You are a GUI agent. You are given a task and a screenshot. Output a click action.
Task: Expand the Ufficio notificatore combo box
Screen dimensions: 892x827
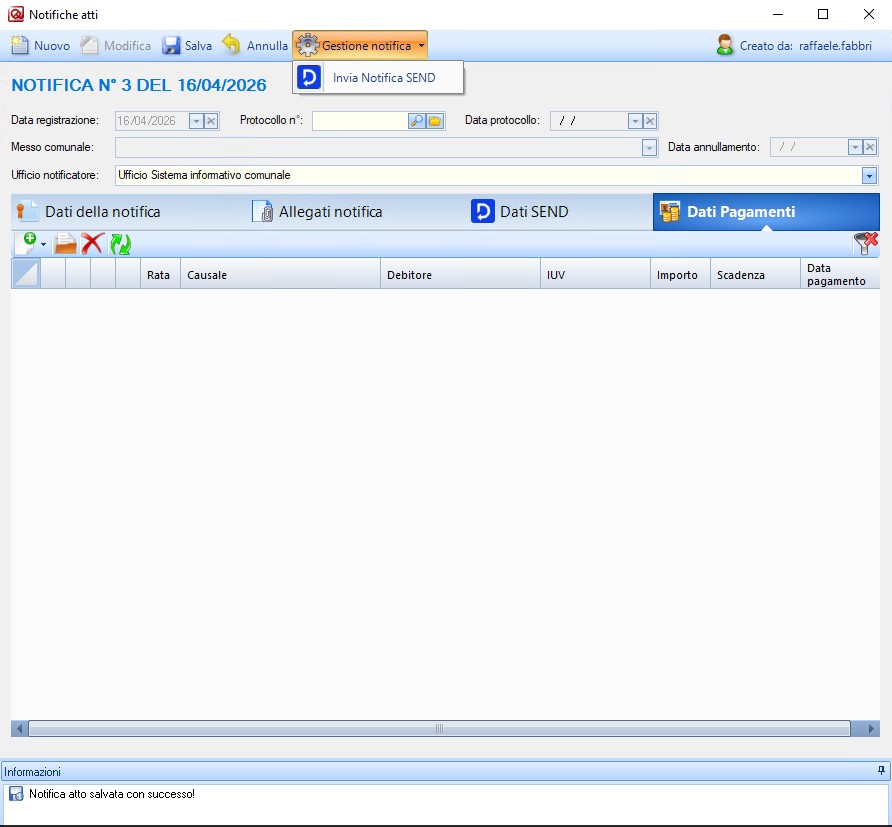coord(869,175)
